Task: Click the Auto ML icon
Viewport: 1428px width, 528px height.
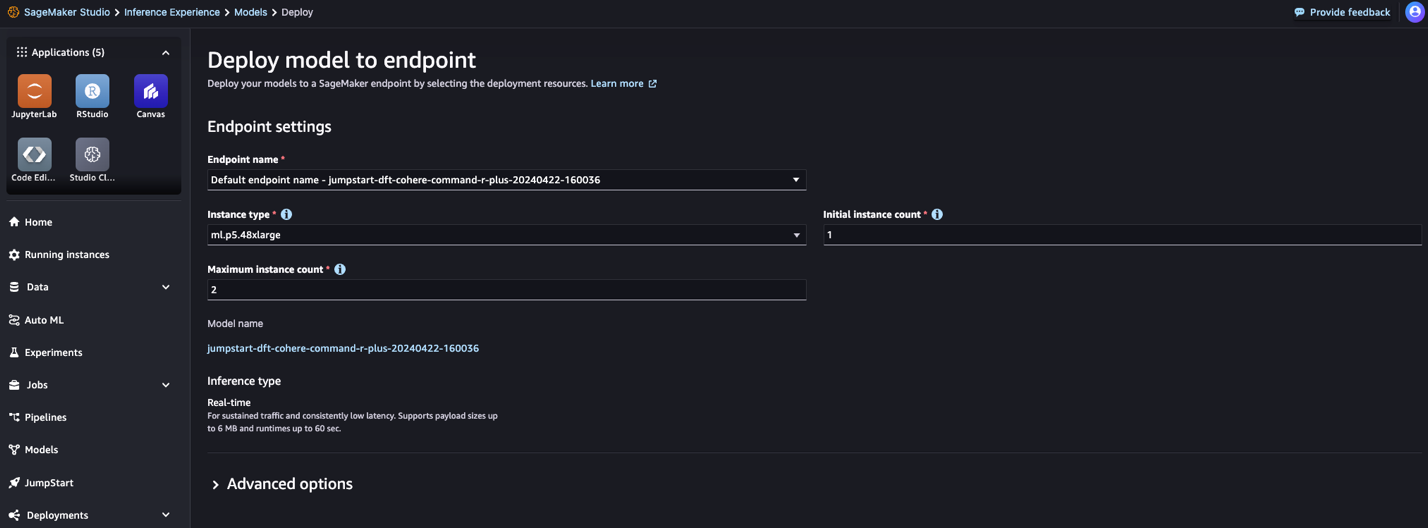Action: tap(14, 320)
